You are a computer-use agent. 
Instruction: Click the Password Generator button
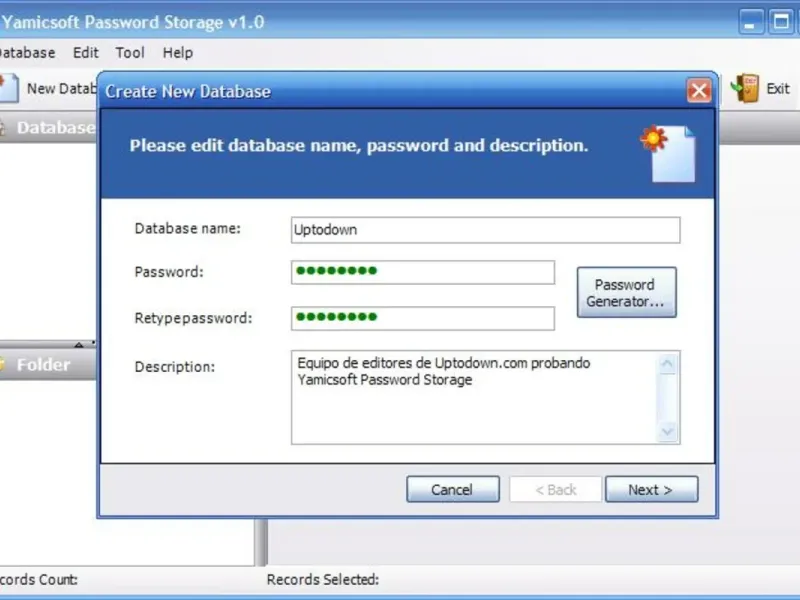[x=626, y=292]
